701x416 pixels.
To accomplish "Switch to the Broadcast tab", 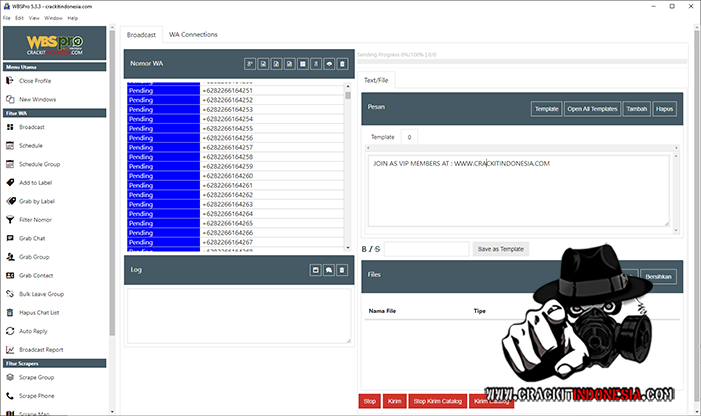I will coord(141,35).
